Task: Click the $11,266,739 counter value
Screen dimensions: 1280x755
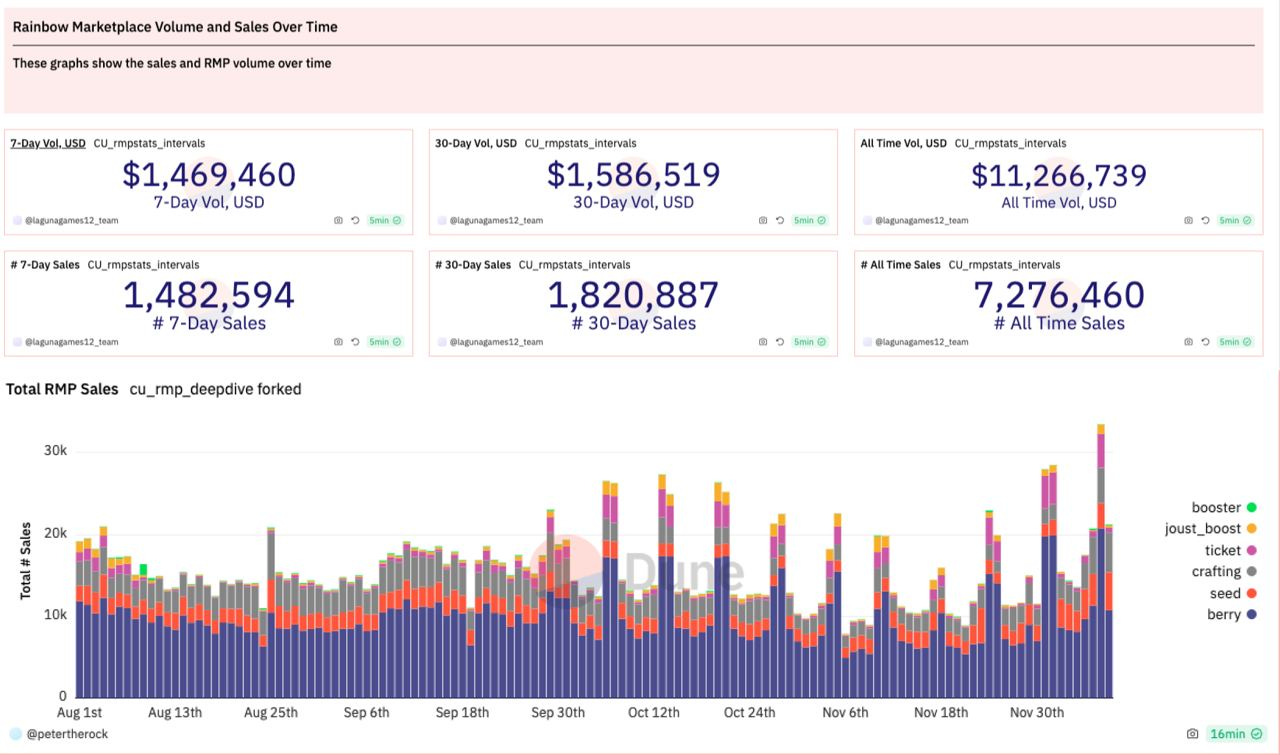Action: pos(1059,175)
